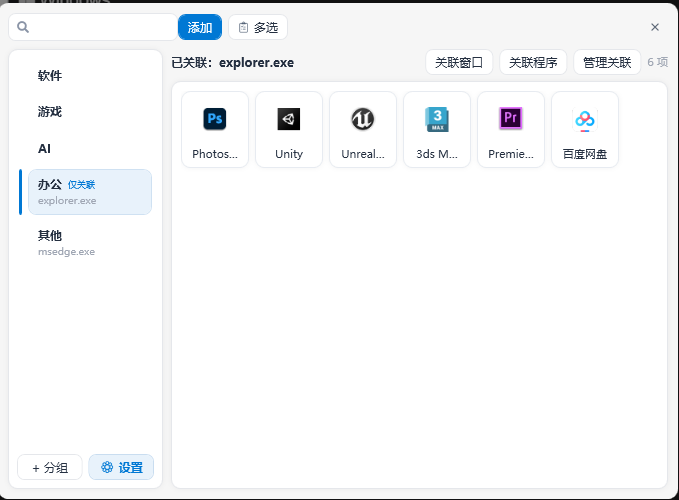The height and width of the screenshot is (500, 679).
Task: Focus the search input field
Action: [100, 27]
